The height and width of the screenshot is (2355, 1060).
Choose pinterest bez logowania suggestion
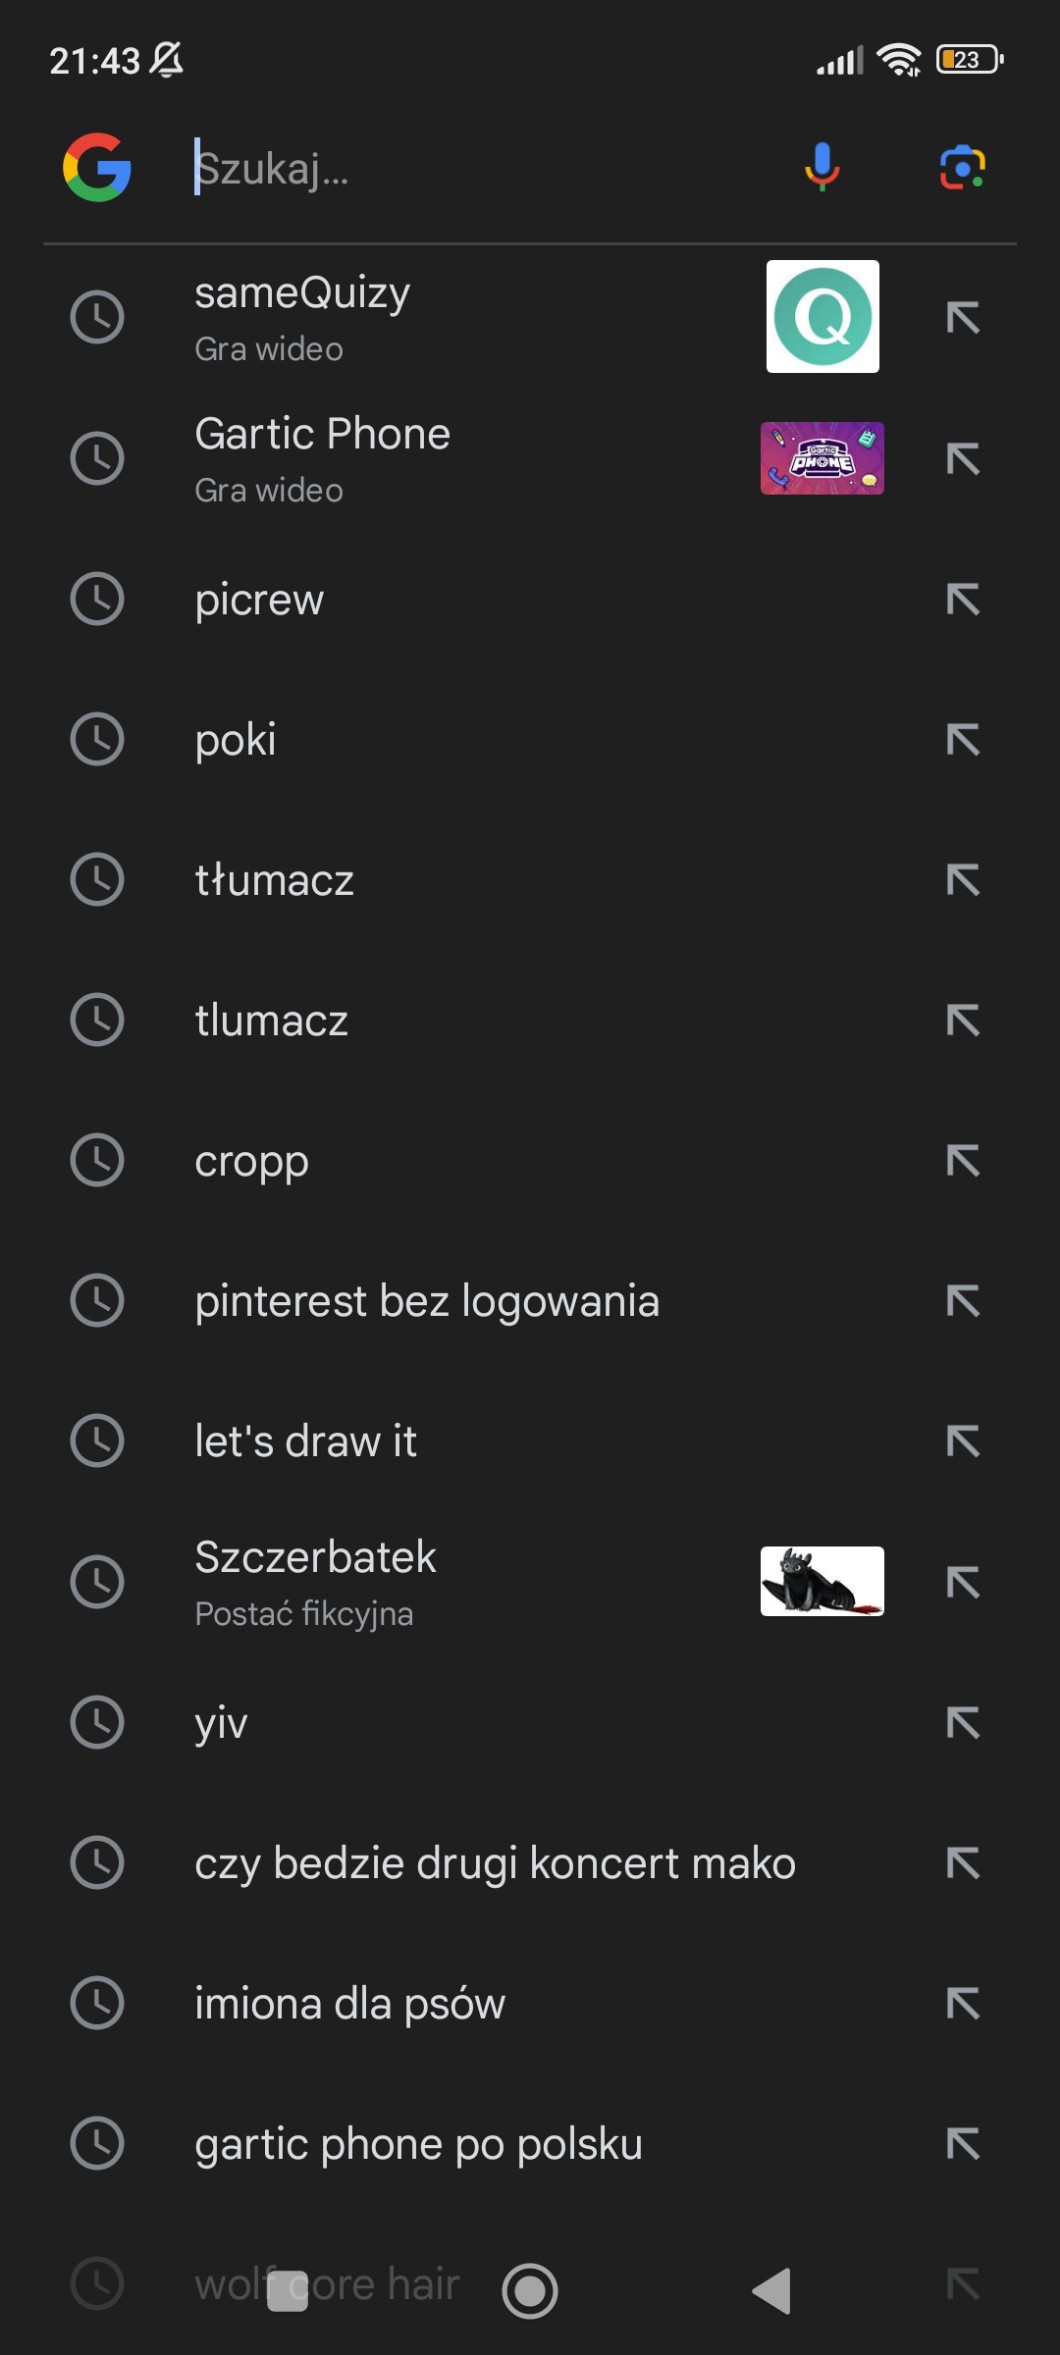[427, 1301]
